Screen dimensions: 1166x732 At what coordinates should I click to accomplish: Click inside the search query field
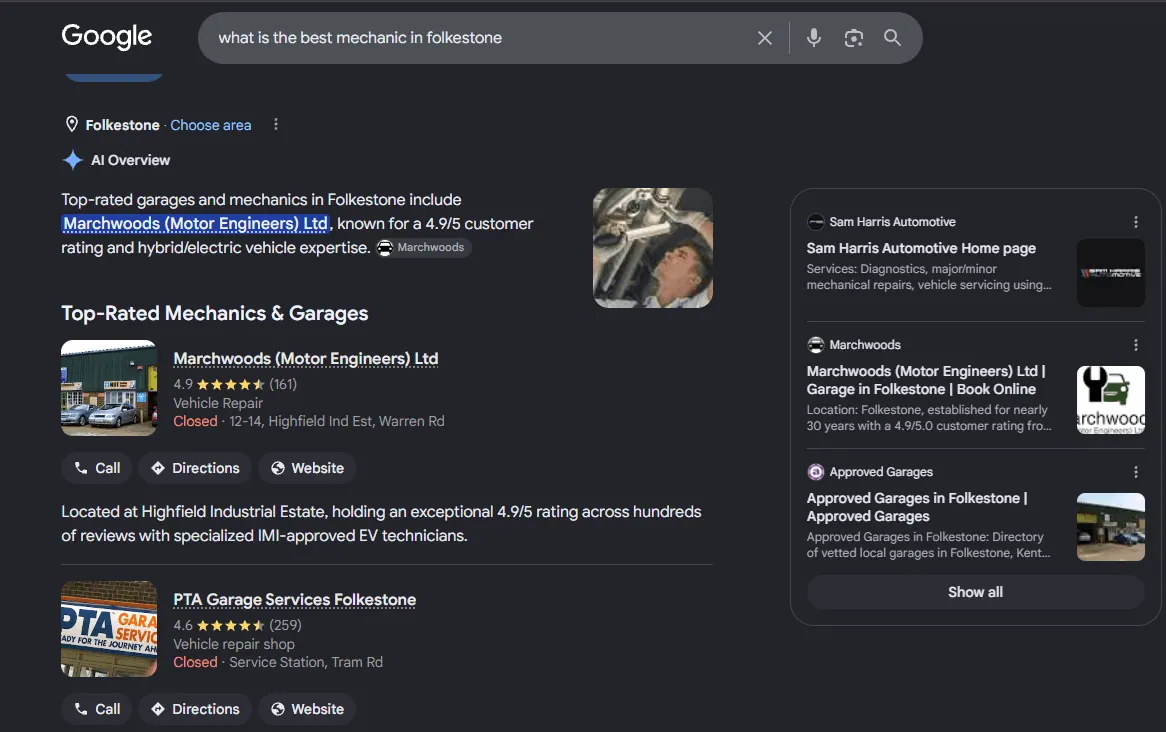point(476,38)
